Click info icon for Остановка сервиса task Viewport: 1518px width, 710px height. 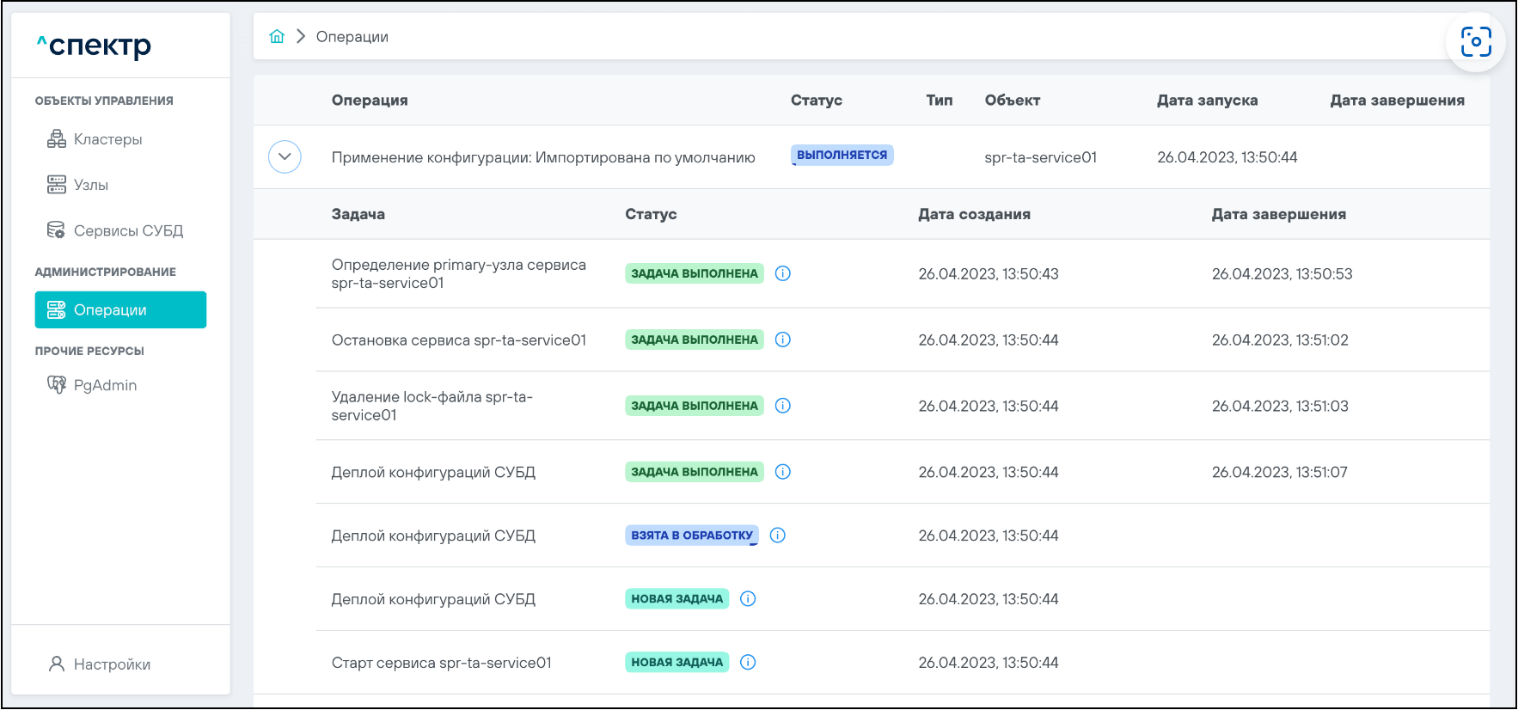point(783,340)
